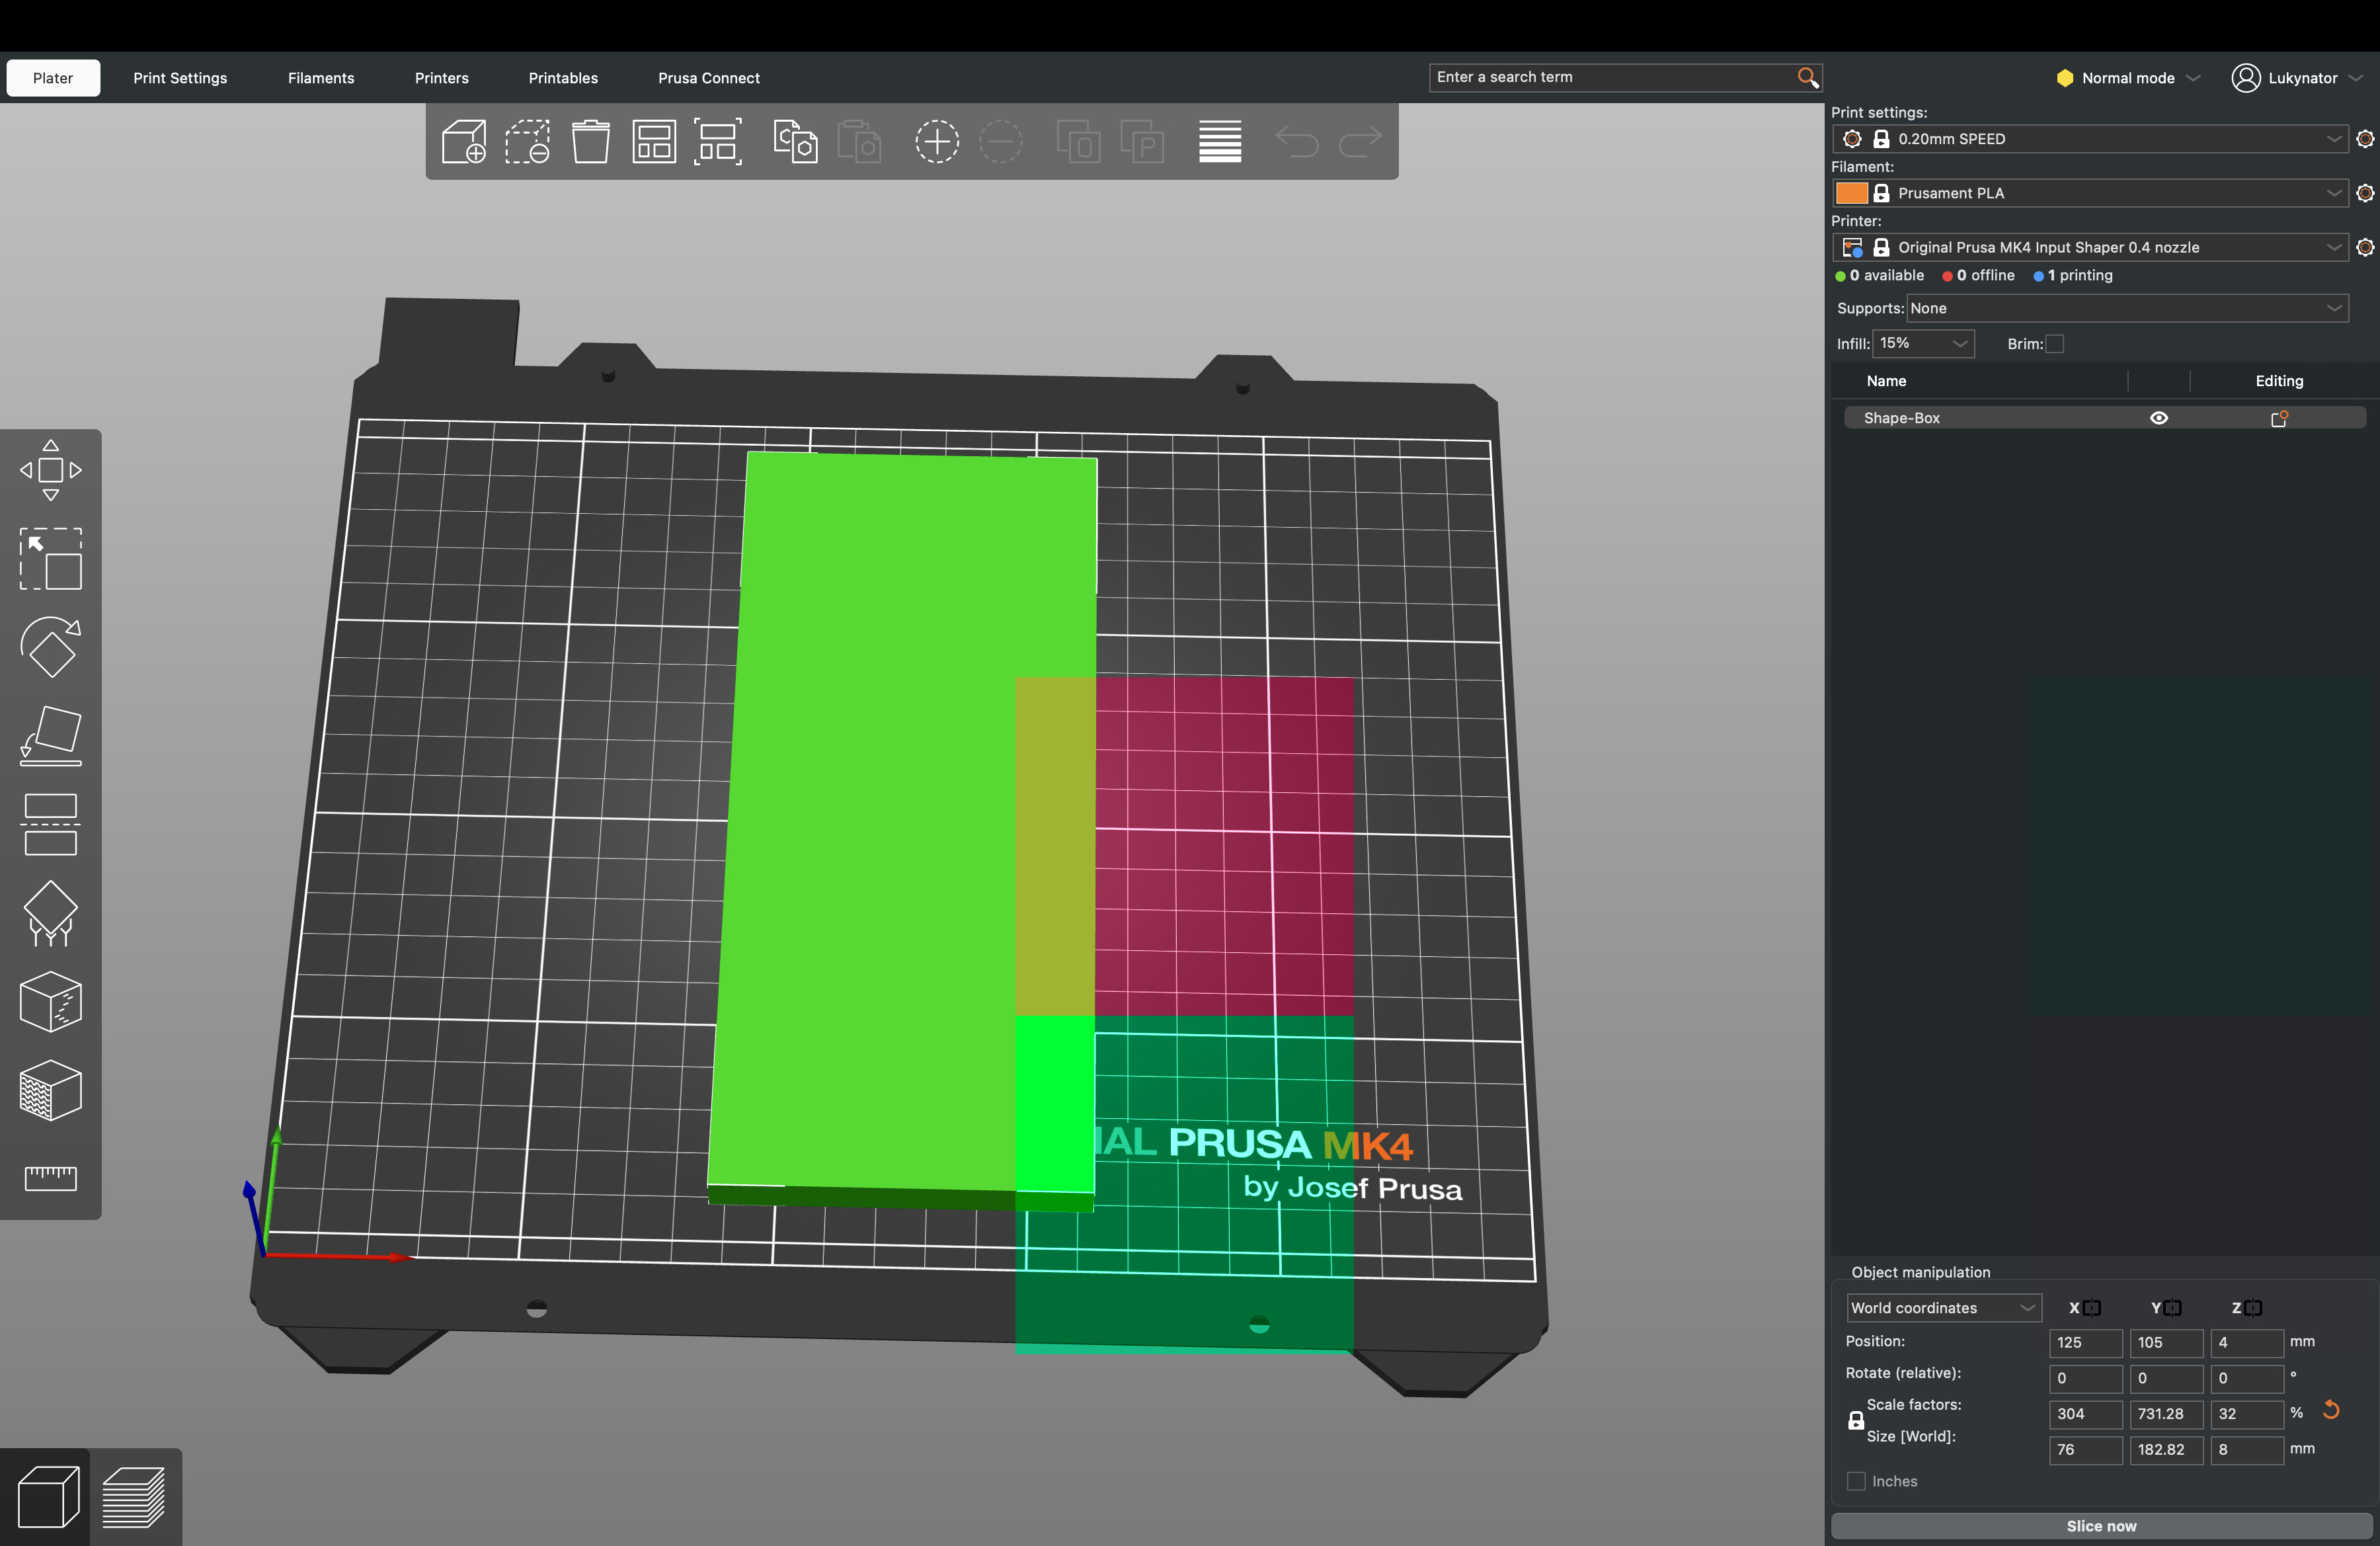
Task: Open the World coordinates dropdown
Action: click(1943, 1308)
